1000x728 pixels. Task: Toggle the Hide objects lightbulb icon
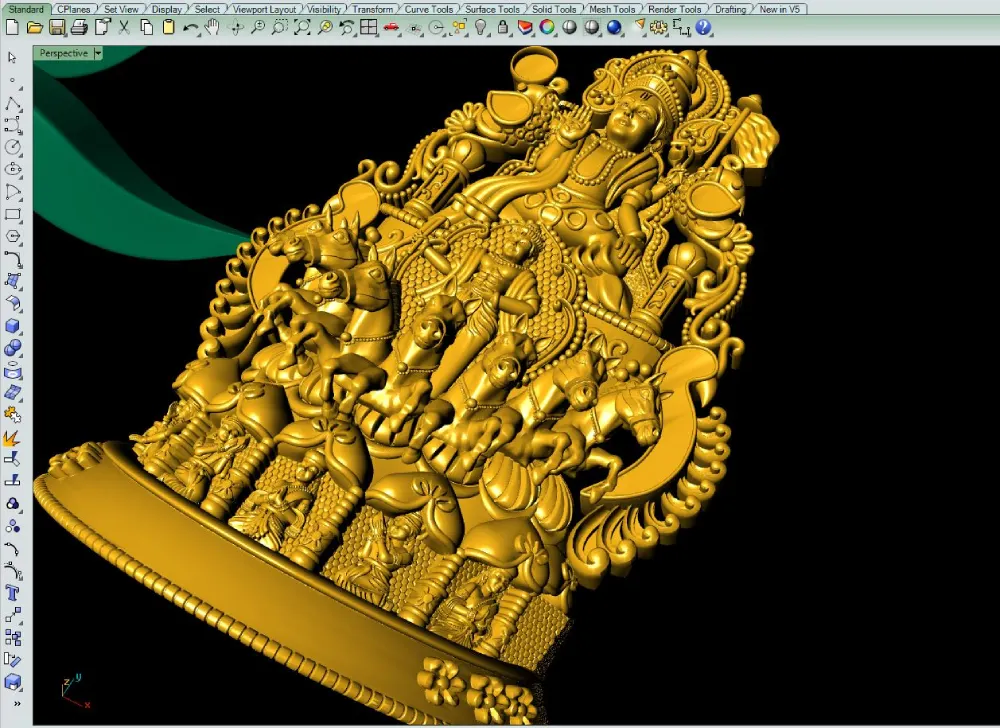click(x=480, y=27)
